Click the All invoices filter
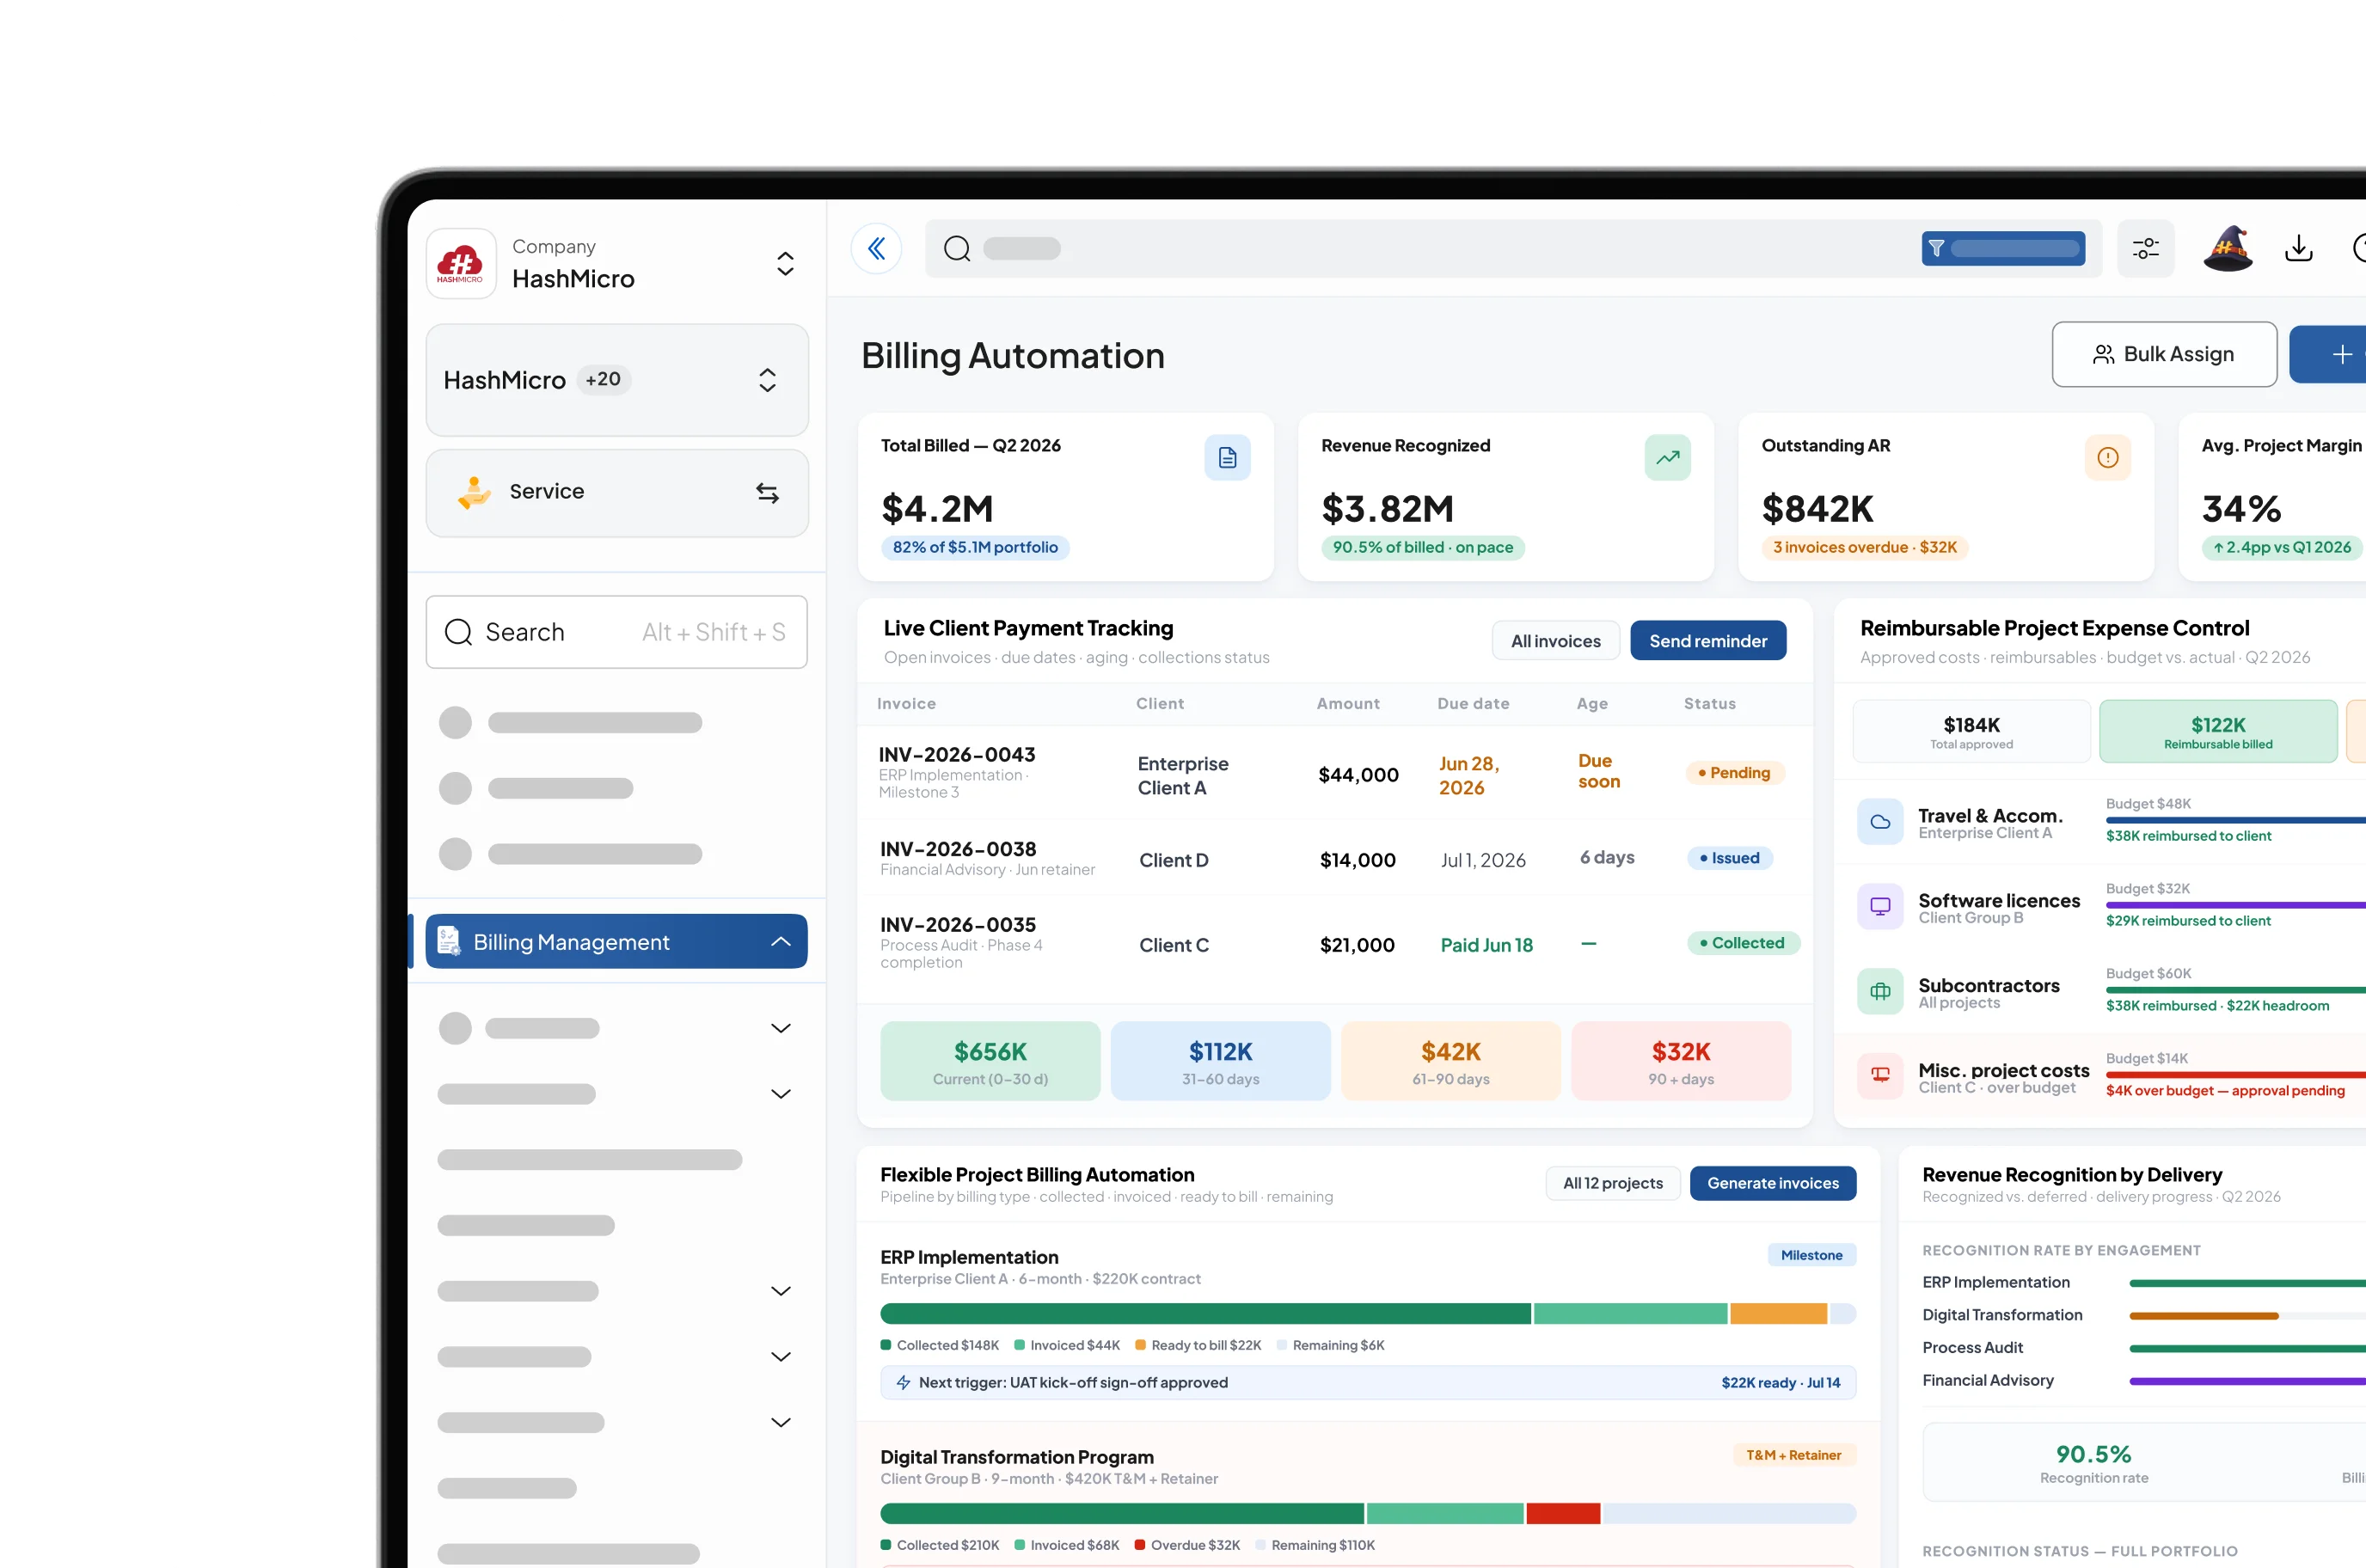This screenshot has width=2366, height=1568. pyautogui.click(x=1555, y=641)
